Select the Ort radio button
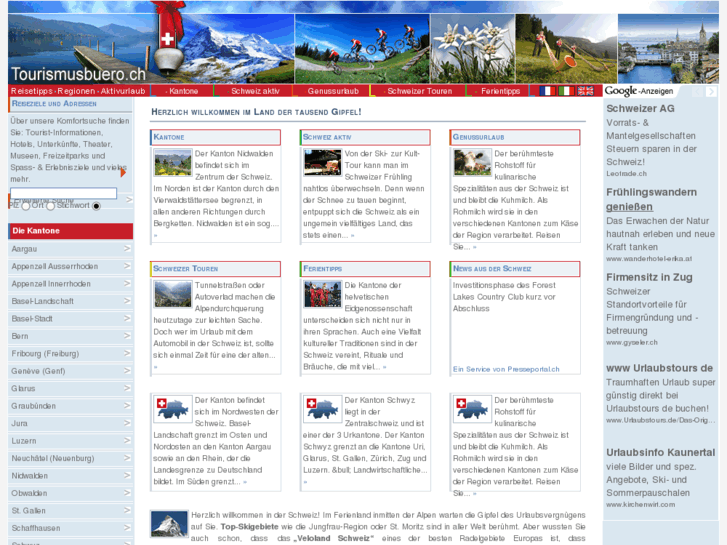This screenshot has width=727, height=545. (x=51, y=206)
